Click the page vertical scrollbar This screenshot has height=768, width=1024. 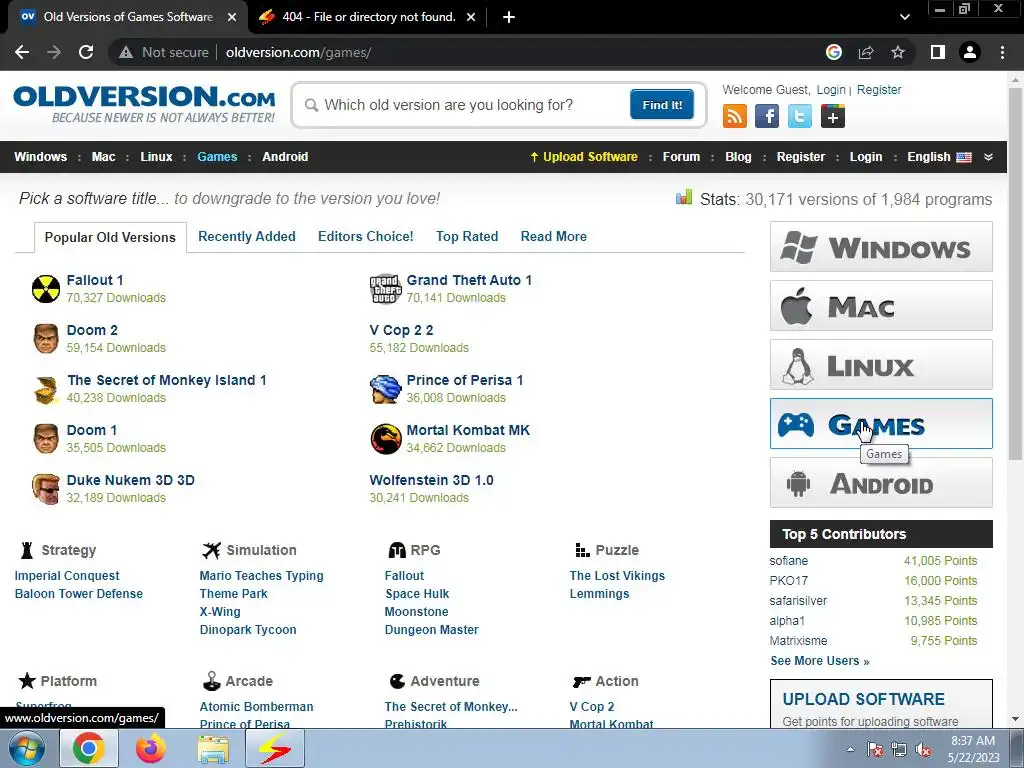(1016, 274)
